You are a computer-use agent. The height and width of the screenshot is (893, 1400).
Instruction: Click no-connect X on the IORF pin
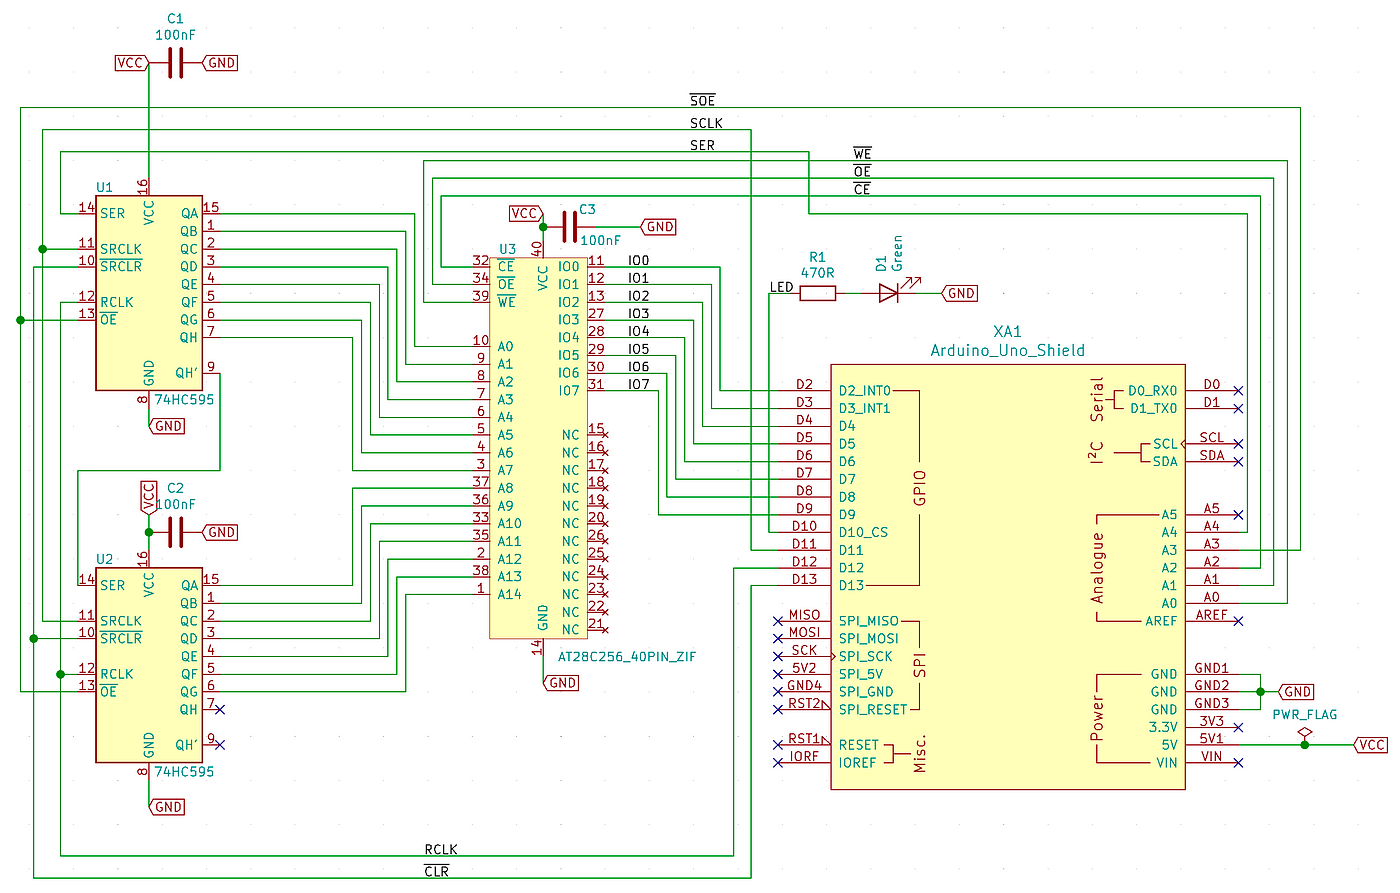pos(778,763)
